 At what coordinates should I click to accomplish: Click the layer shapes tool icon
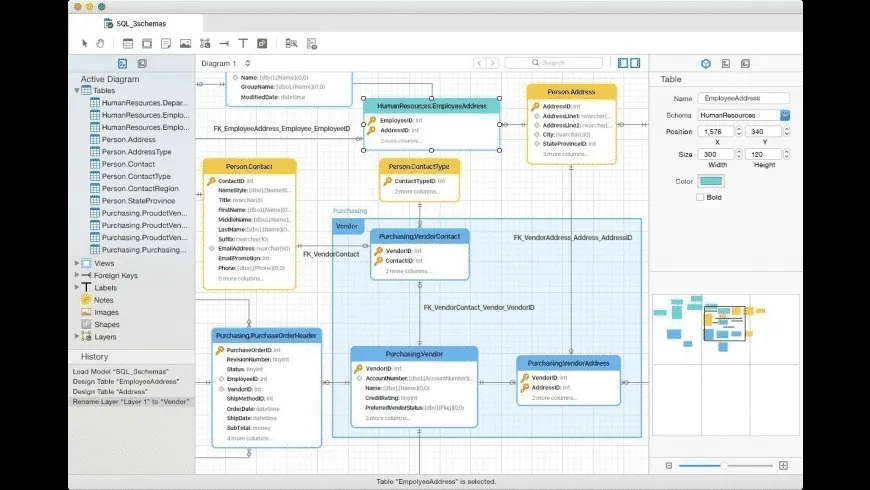click(262, 43)
